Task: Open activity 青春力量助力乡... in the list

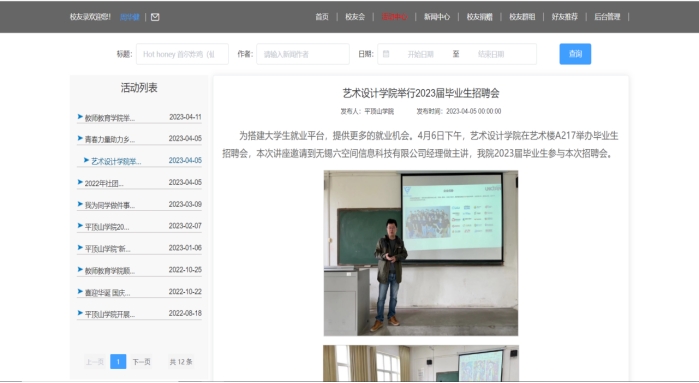Action: [110, 139]
